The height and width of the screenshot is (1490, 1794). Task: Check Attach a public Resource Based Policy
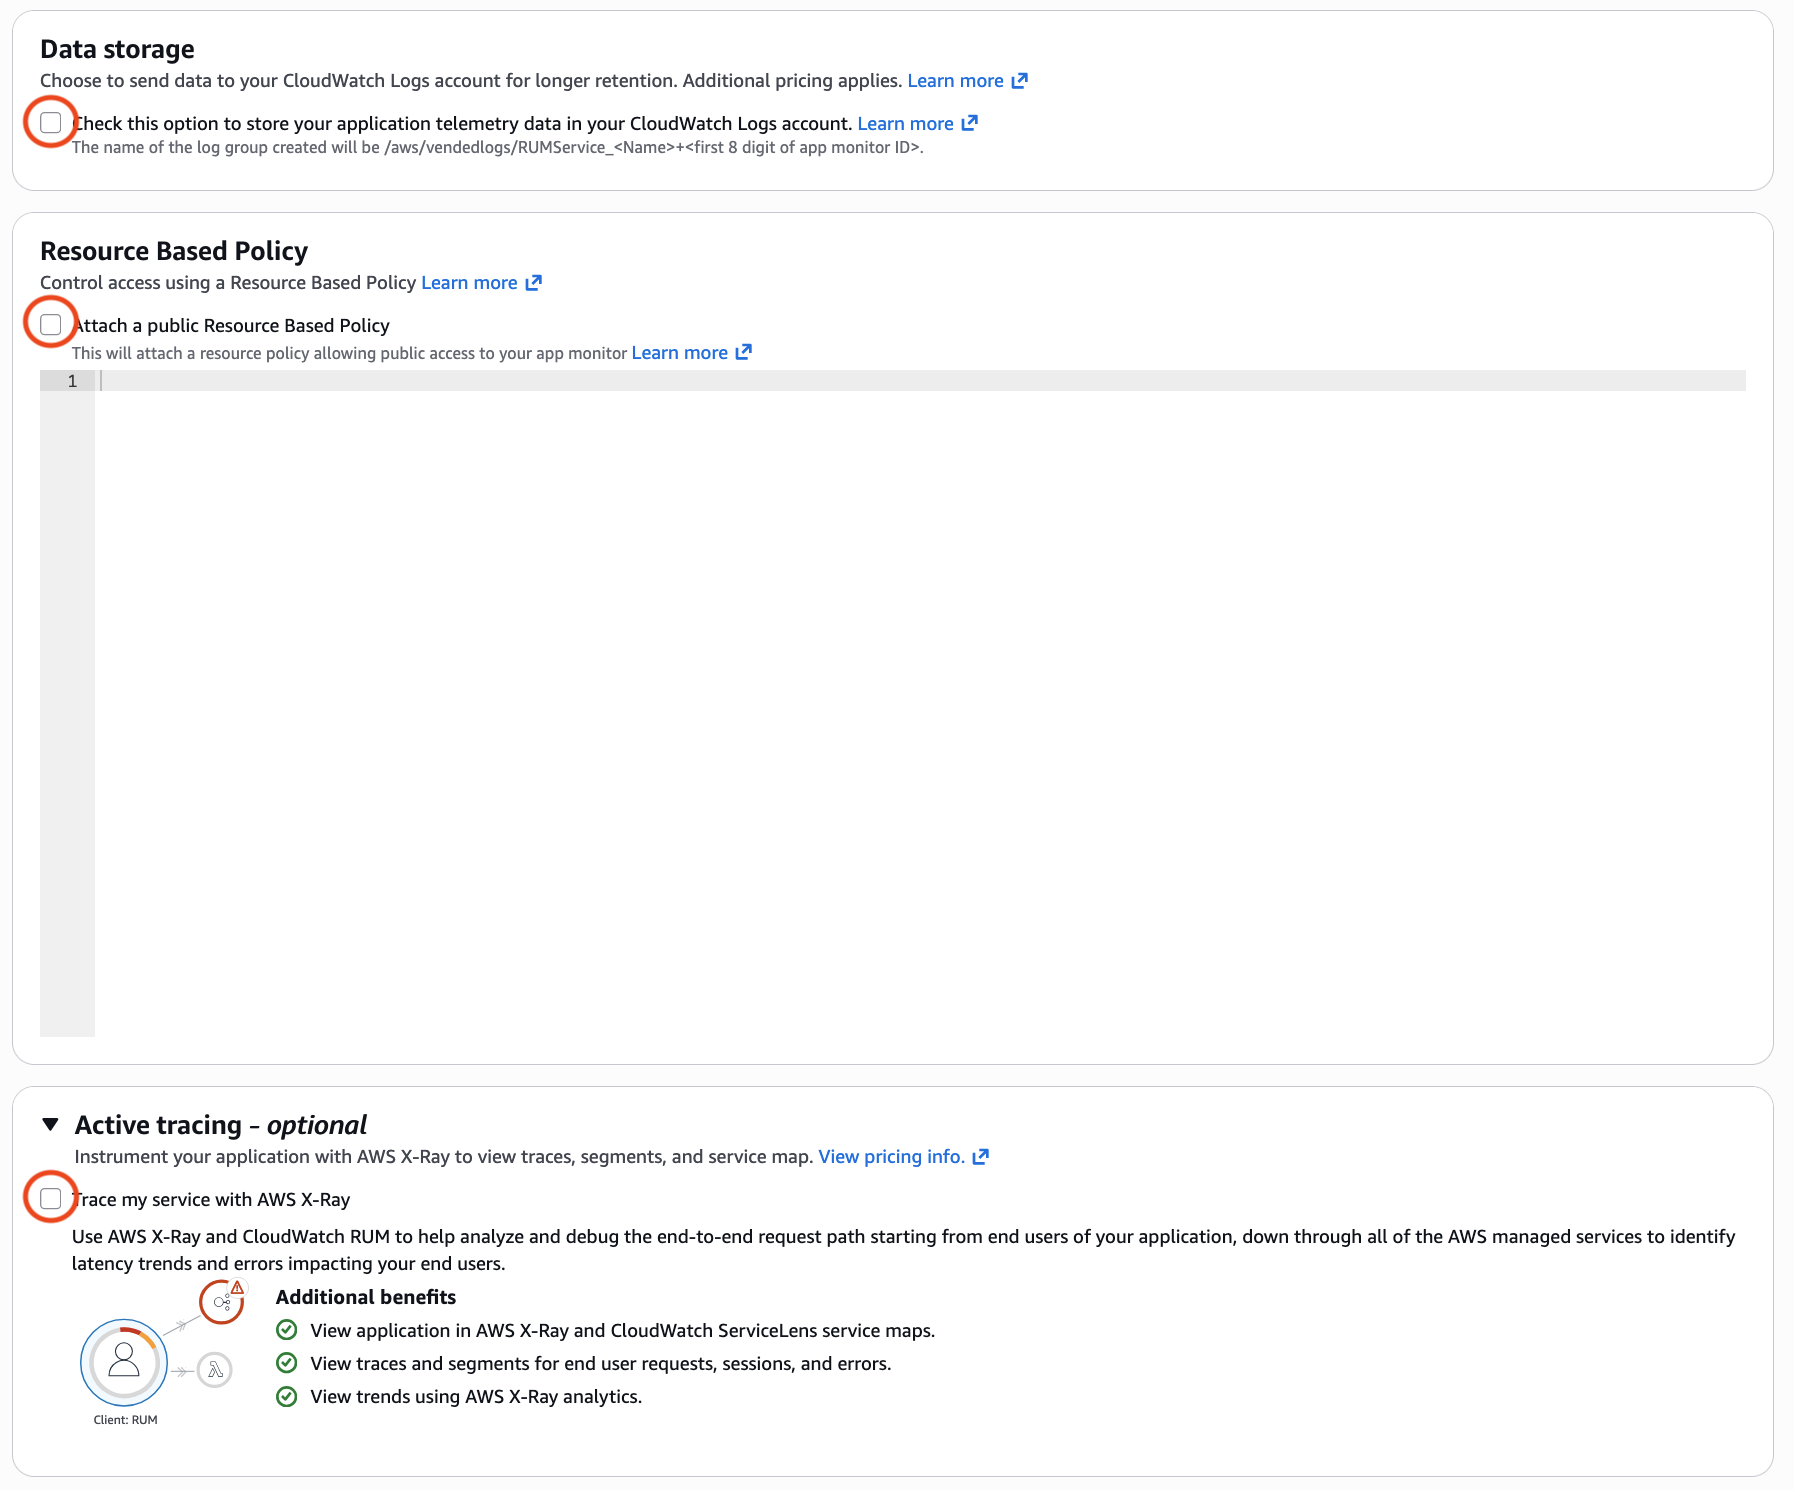pyautogui.click(x=50, y=324)
